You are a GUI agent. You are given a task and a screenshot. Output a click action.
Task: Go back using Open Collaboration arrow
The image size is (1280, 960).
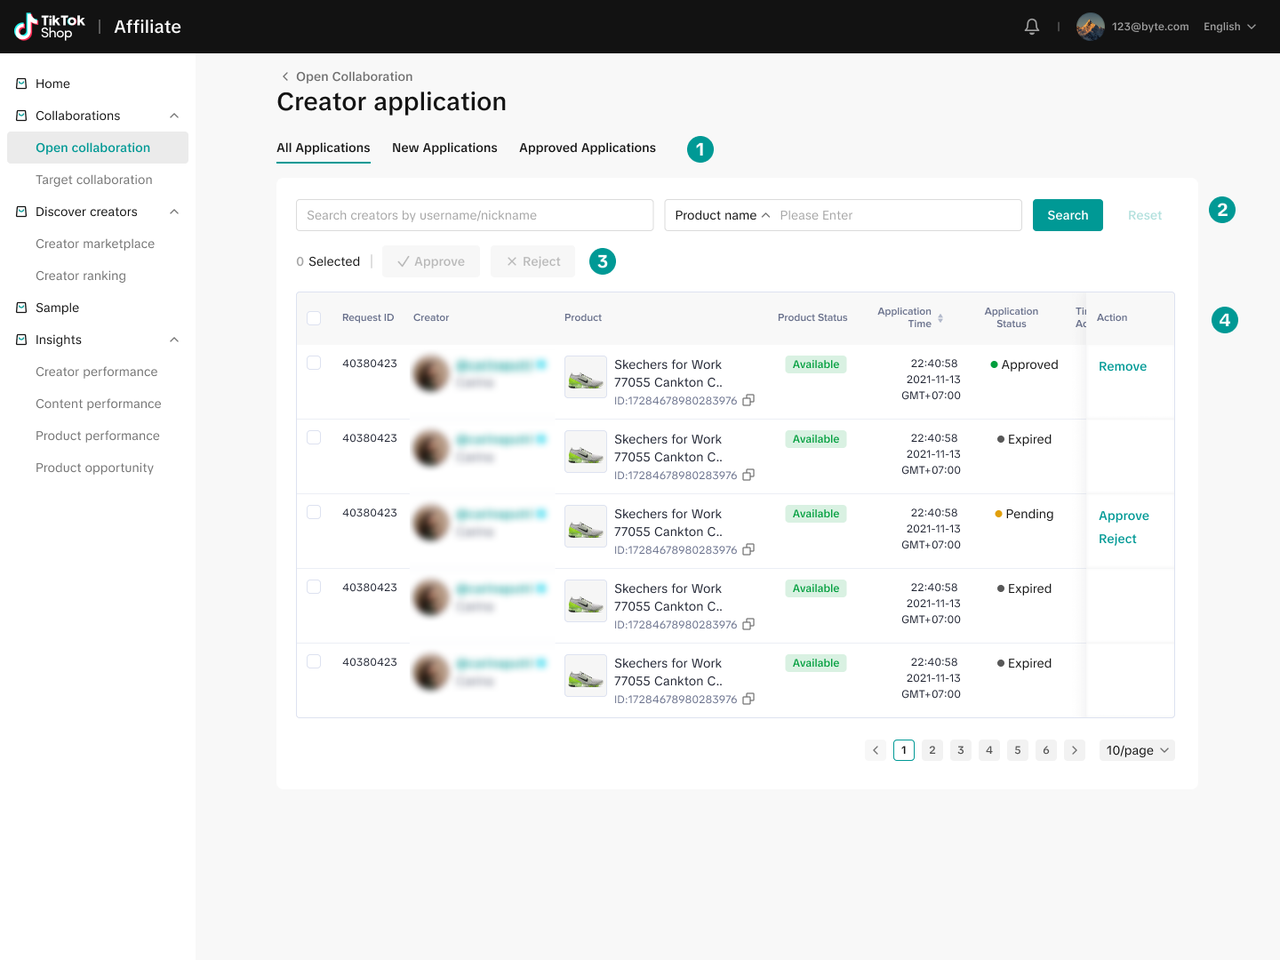click(285, 77)
